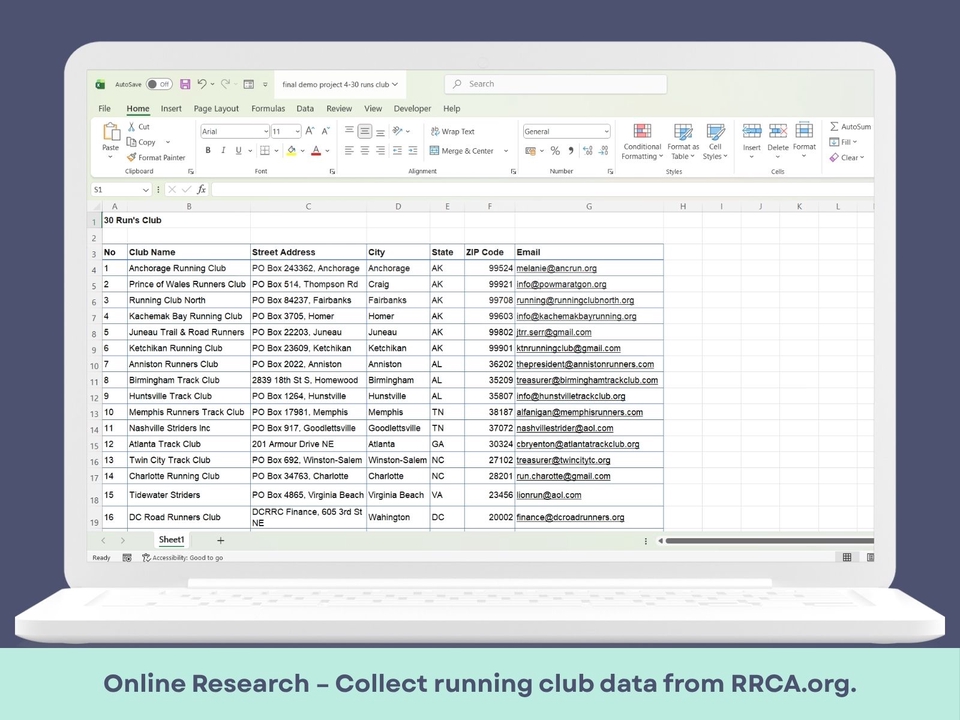The height and width of the screenshot is (720, 960).
Task: Click the Cut scissors icon
Action: pyautogui.click(x=132, y=127)
